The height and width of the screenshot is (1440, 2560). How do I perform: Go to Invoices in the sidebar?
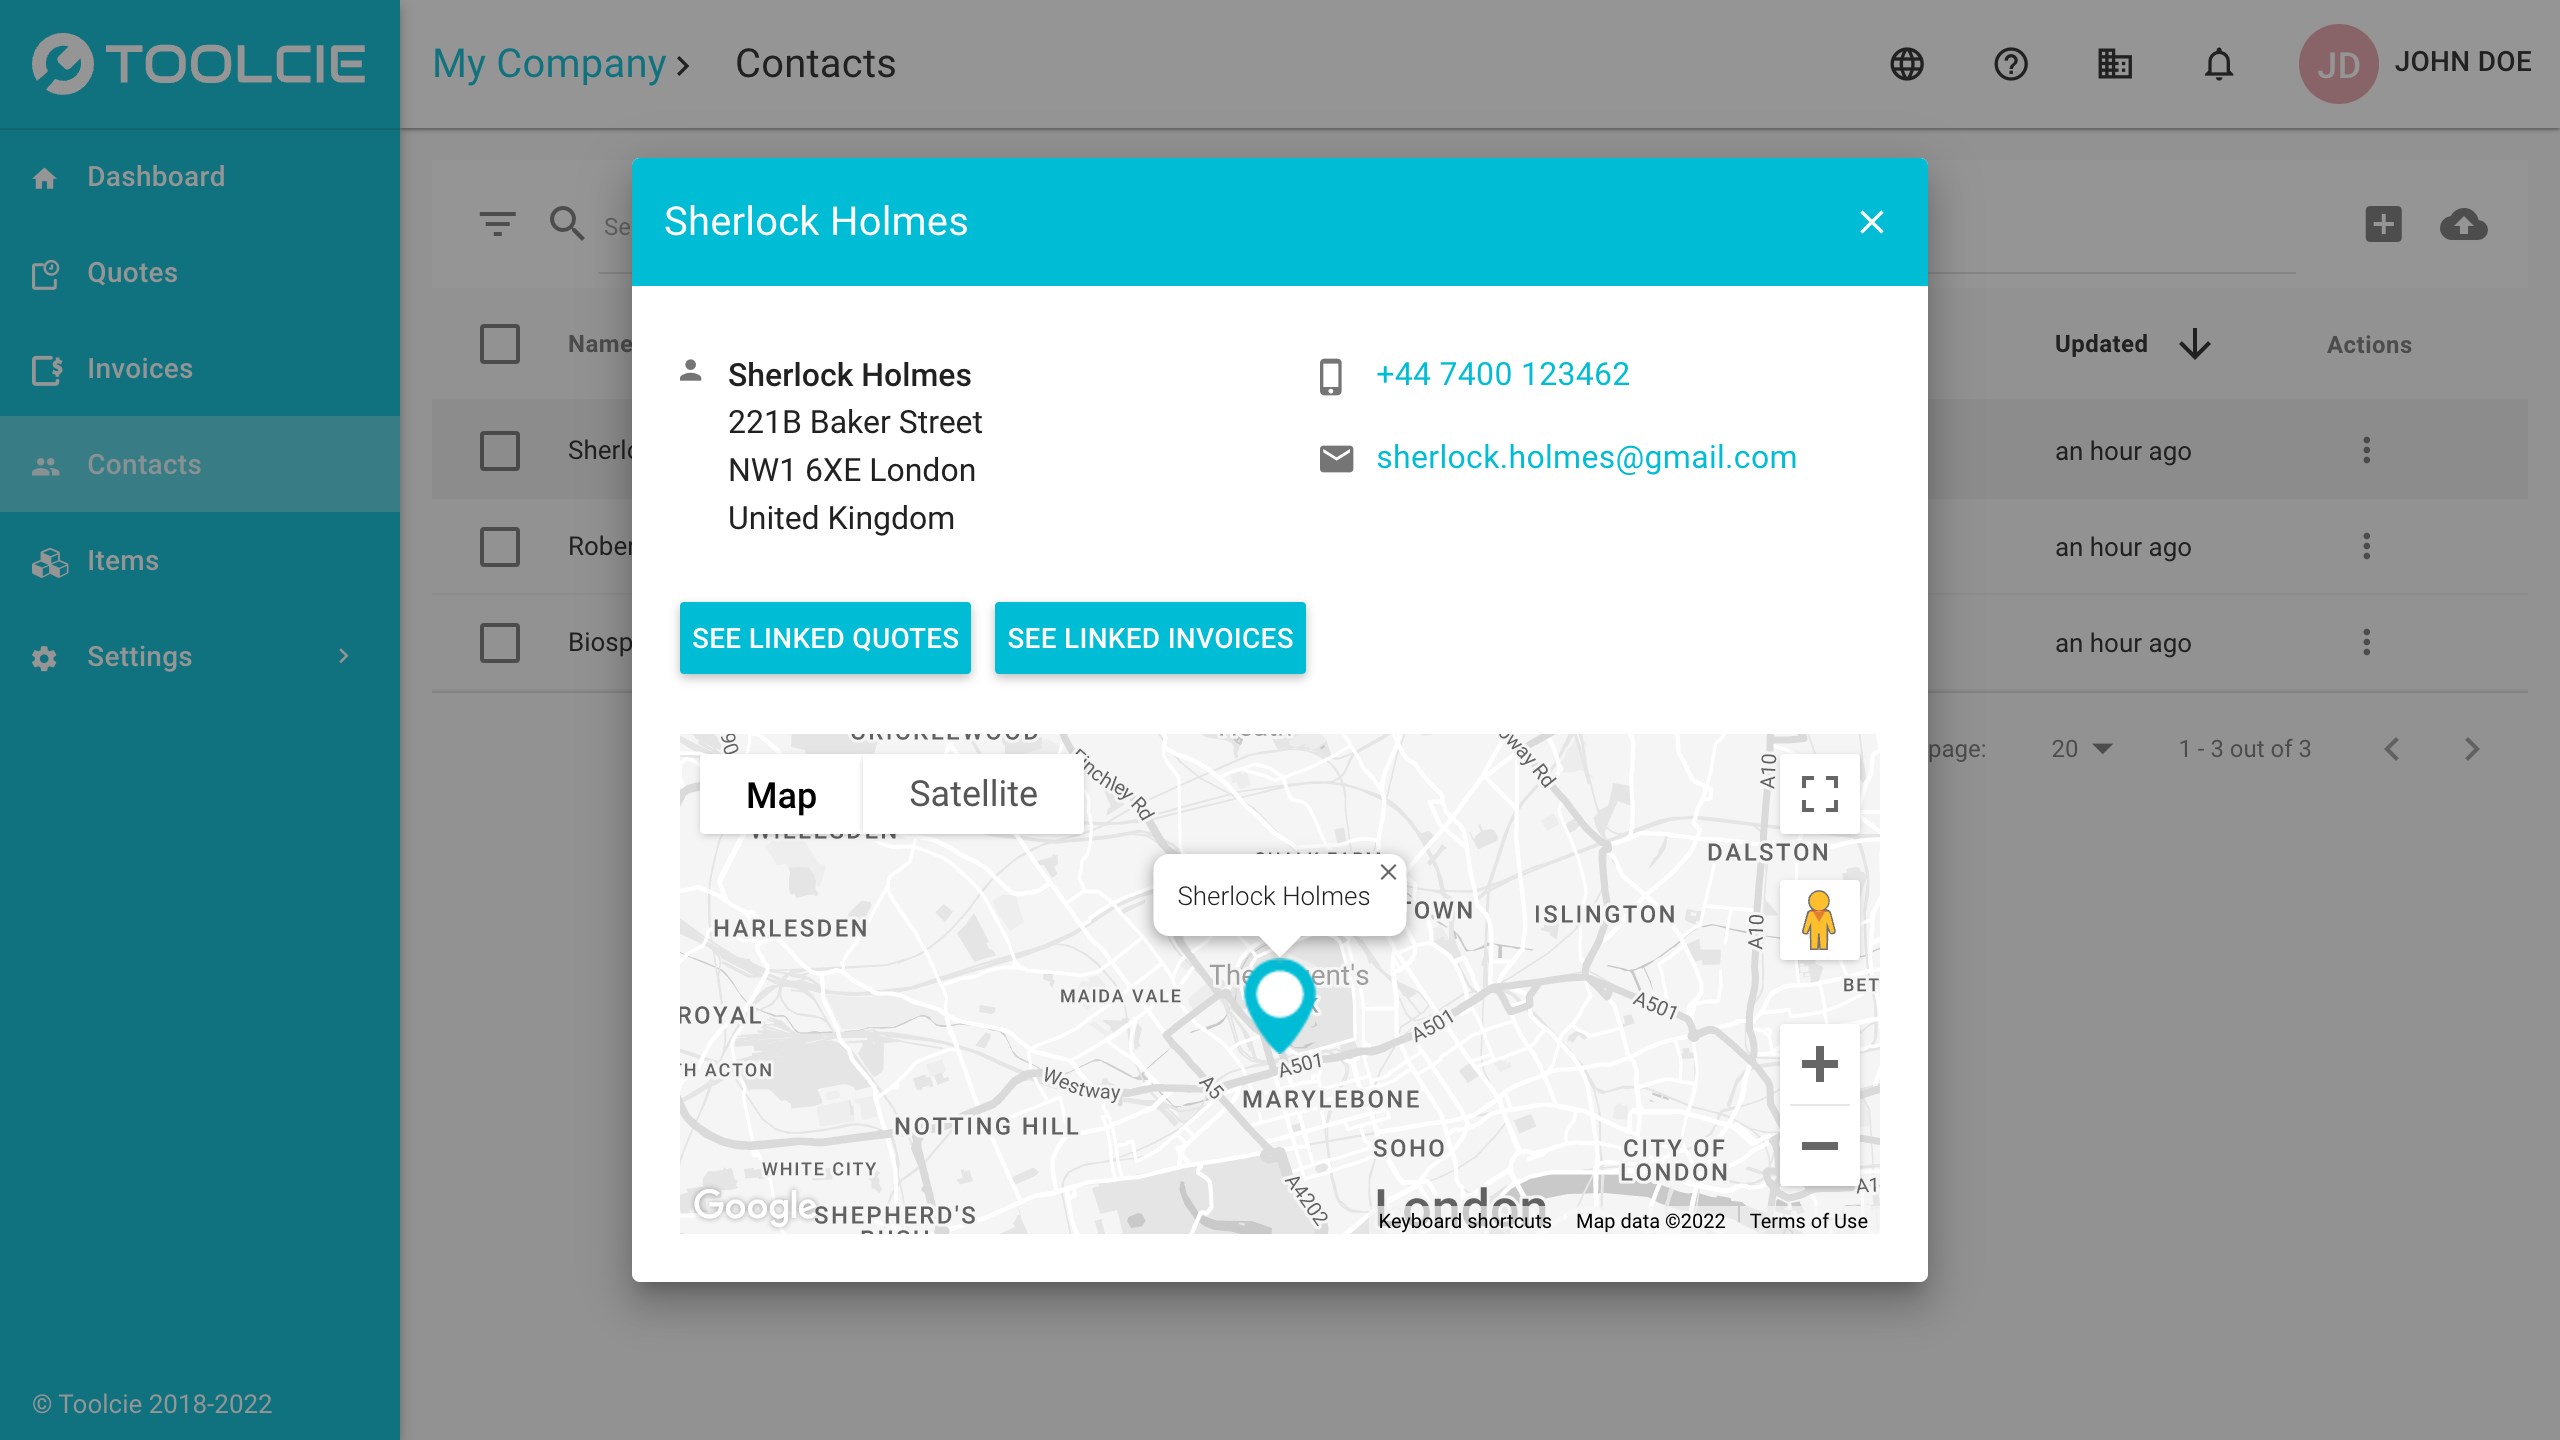[139, 368]
